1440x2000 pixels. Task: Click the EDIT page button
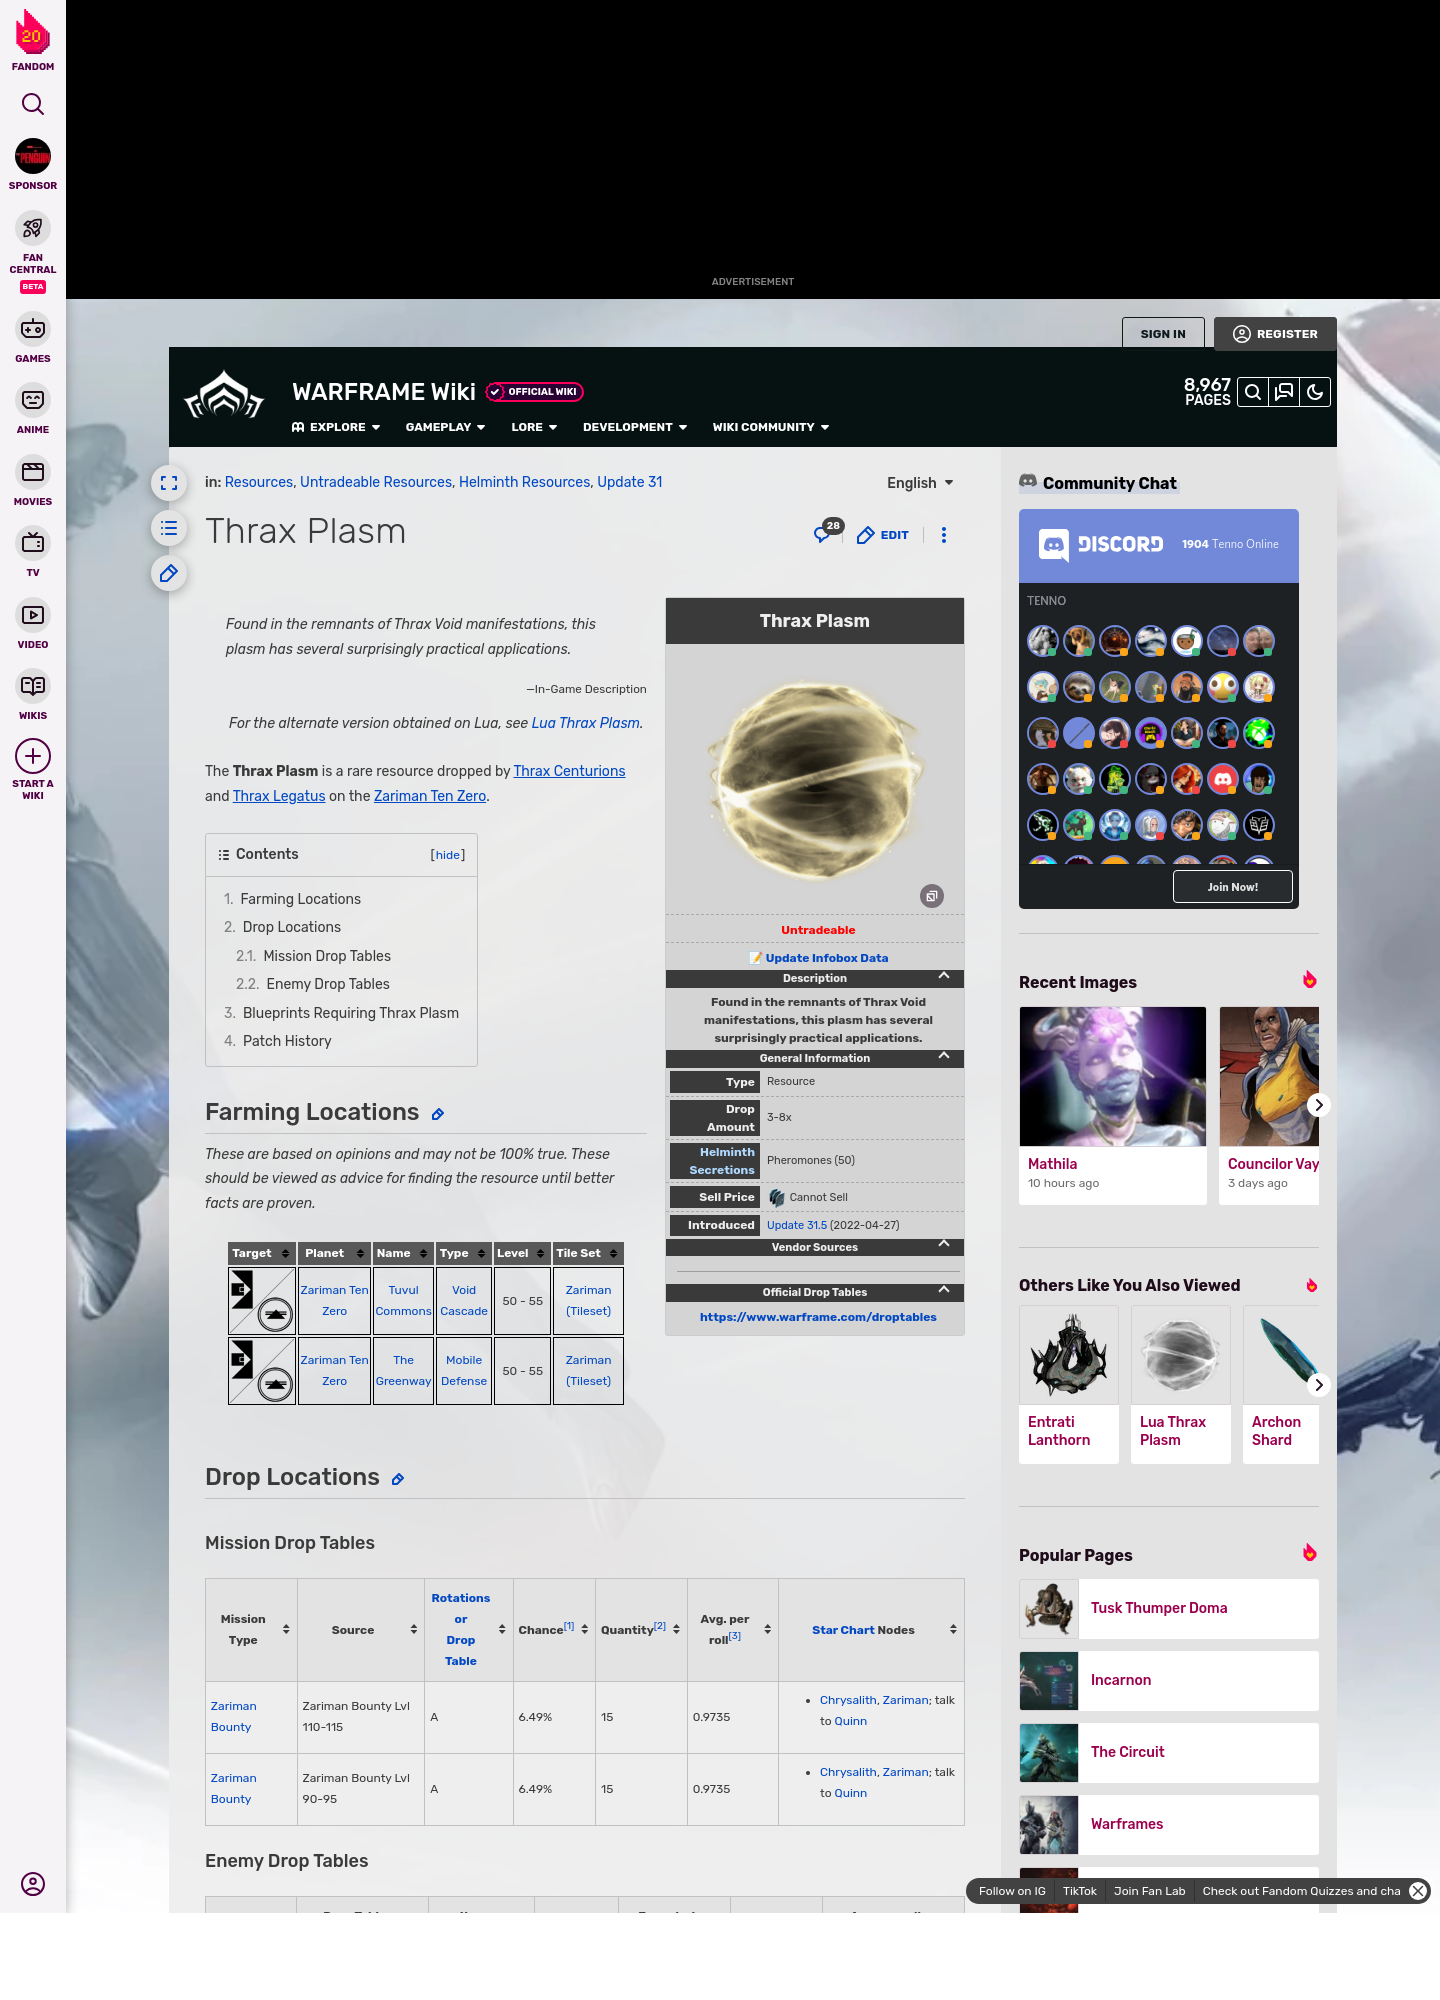pyautogui.click(x=883, y=535)
